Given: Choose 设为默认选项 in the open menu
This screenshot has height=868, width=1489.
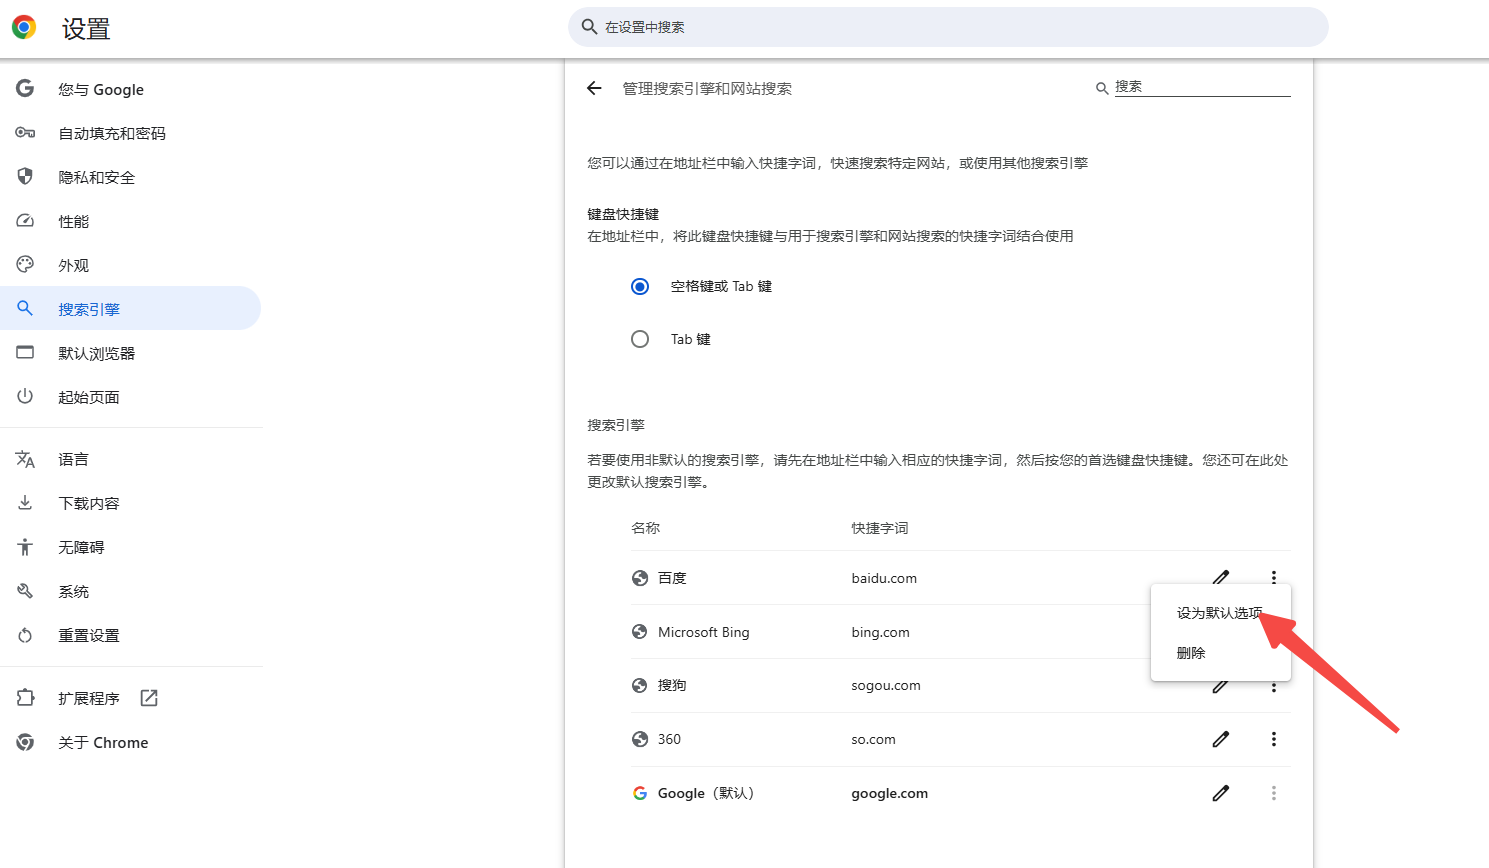Looking at the screenshot, I should (1215, 611).
